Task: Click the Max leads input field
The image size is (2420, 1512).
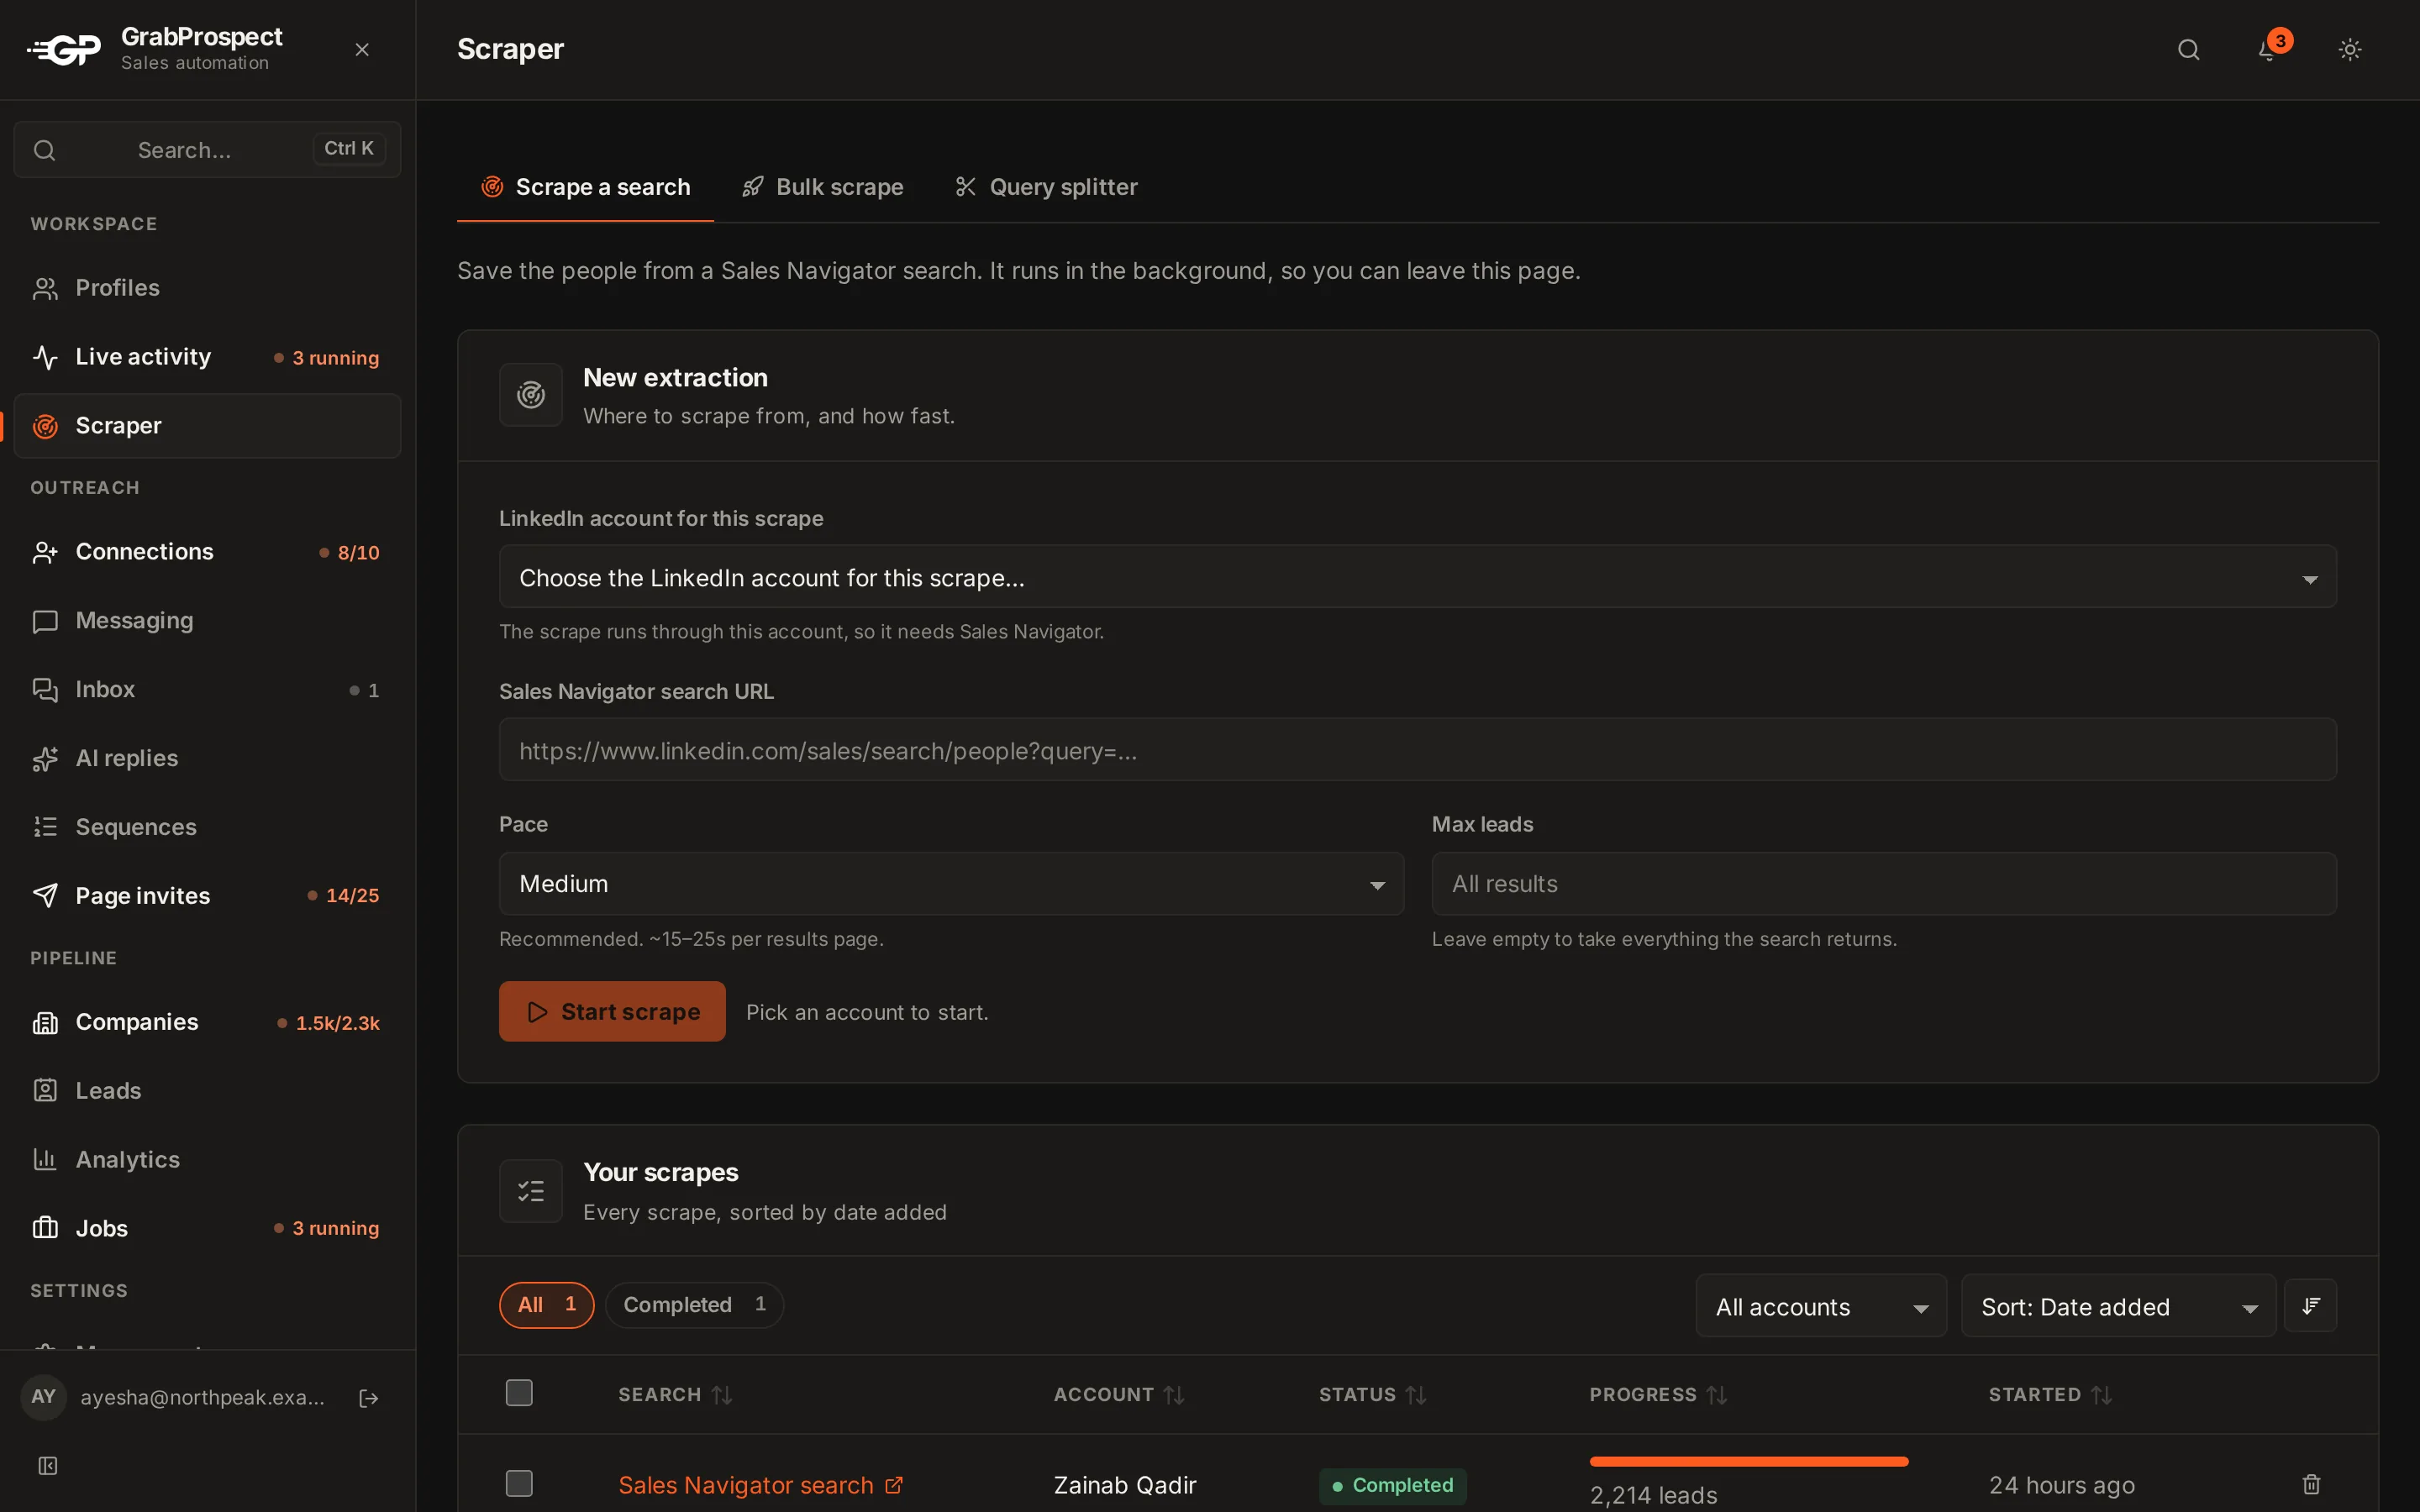Action: pos(1883,883)
